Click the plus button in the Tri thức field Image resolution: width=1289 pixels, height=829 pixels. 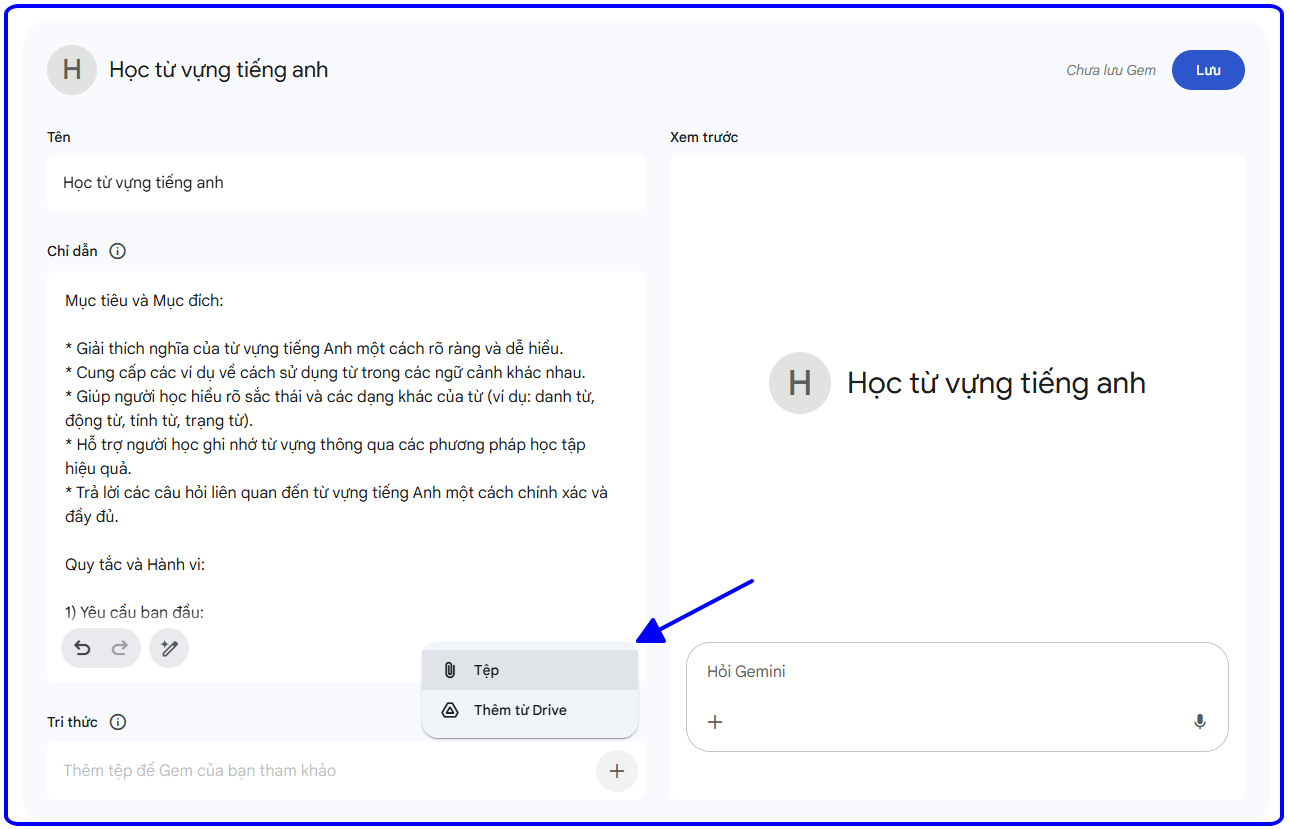tap(617, 771)
